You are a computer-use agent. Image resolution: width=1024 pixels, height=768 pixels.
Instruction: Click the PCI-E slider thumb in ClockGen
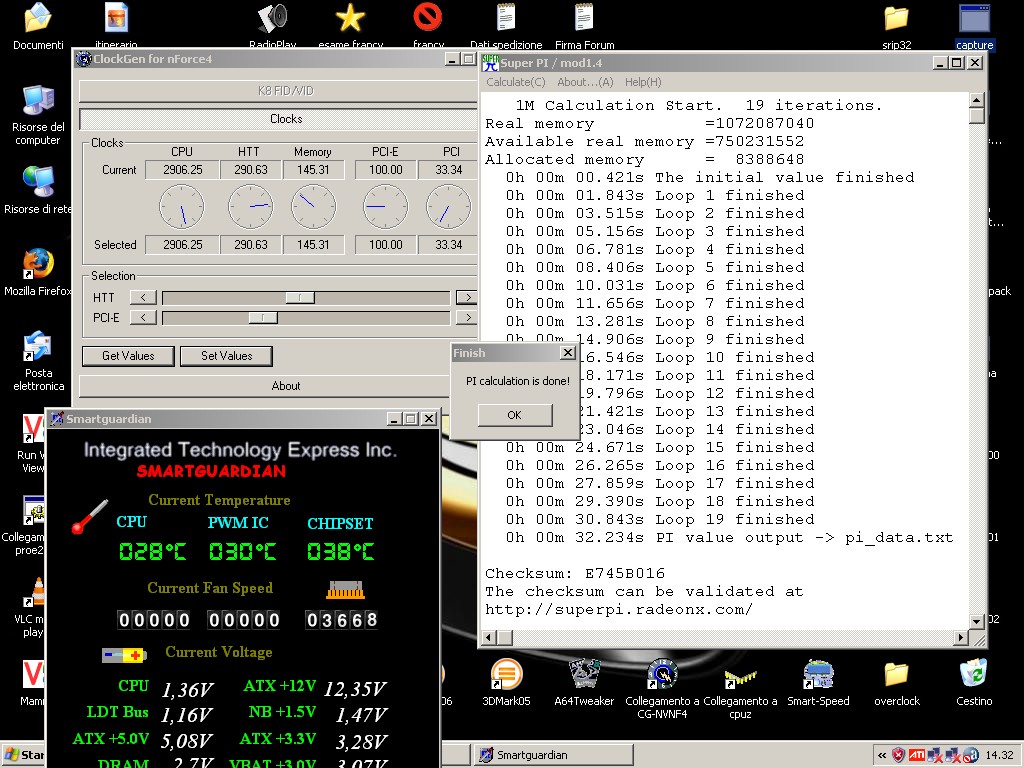263,318
